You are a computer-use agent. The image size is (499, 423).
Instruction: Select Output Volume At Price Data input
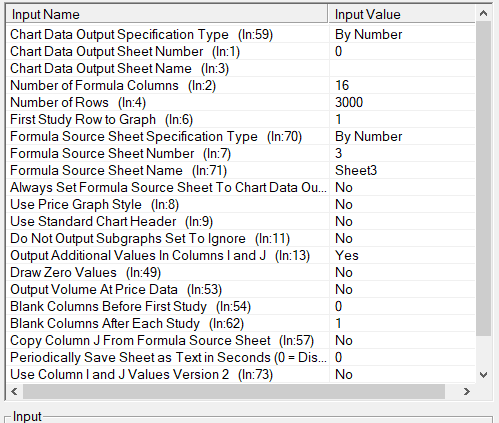click(241, 289)
